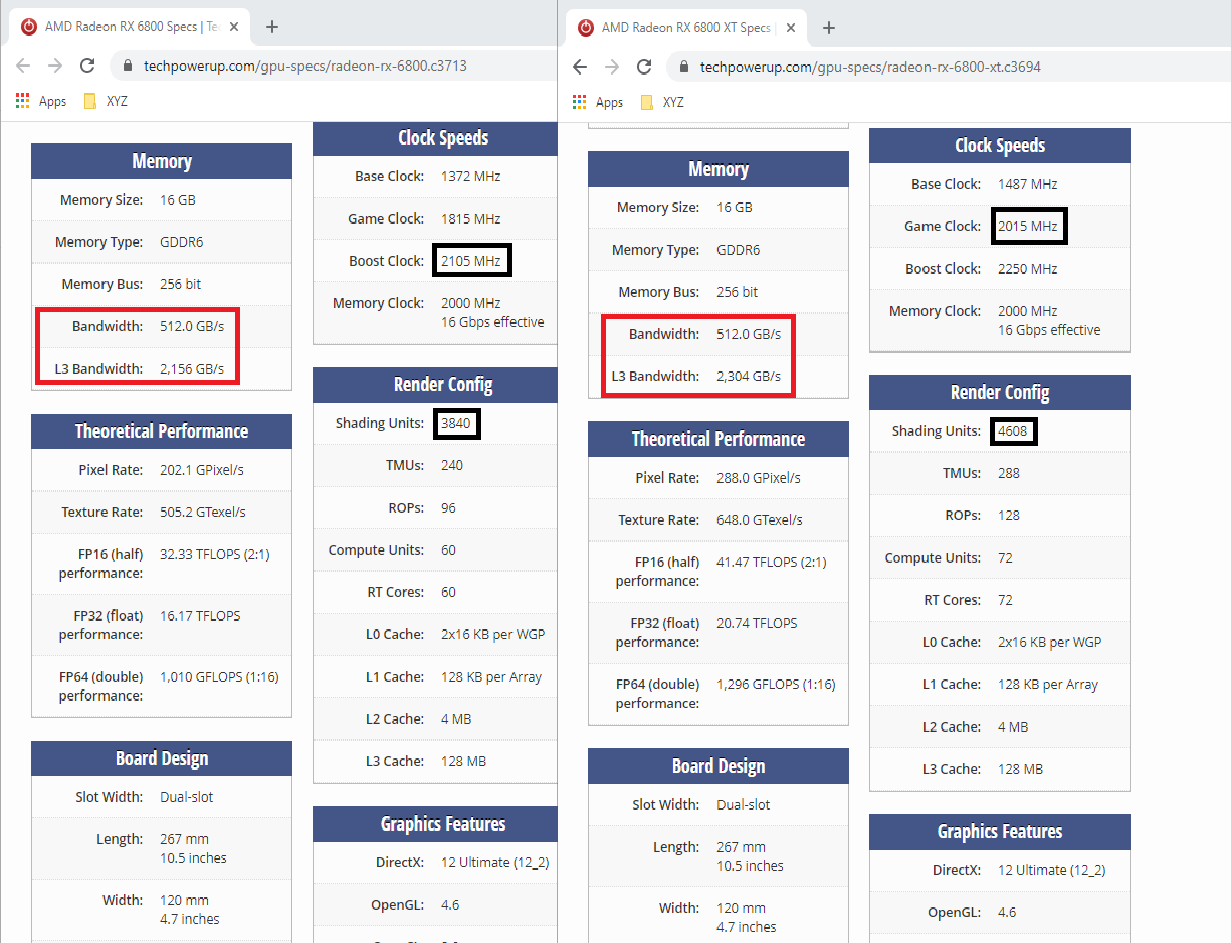Image resolution: width=1231 pixels, height=943 pixels.
Task: Click 128 ROPs value
Action: coord(1009,515)
